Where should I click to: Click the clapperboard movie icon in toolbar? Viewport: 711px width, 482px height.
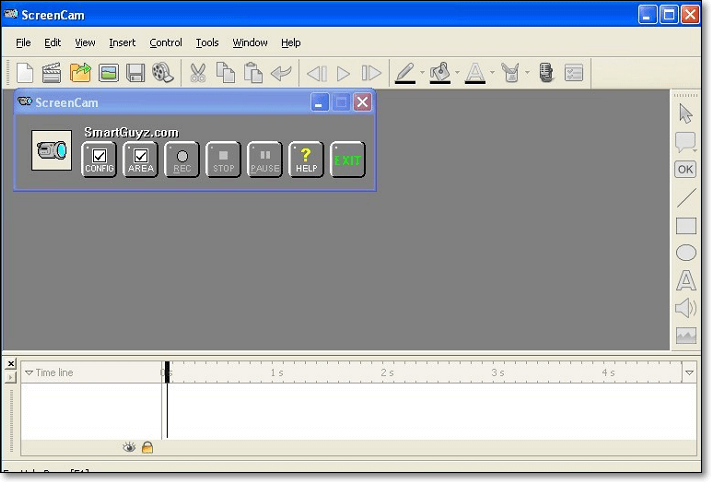[52, 73]
